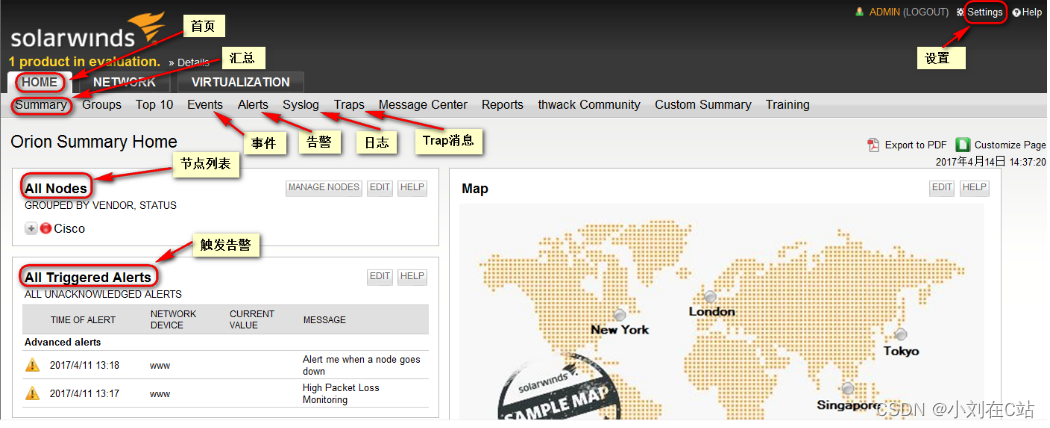Click the CURRENT VALUE column header
This screenshot has height=428, width=1050.
252,319
